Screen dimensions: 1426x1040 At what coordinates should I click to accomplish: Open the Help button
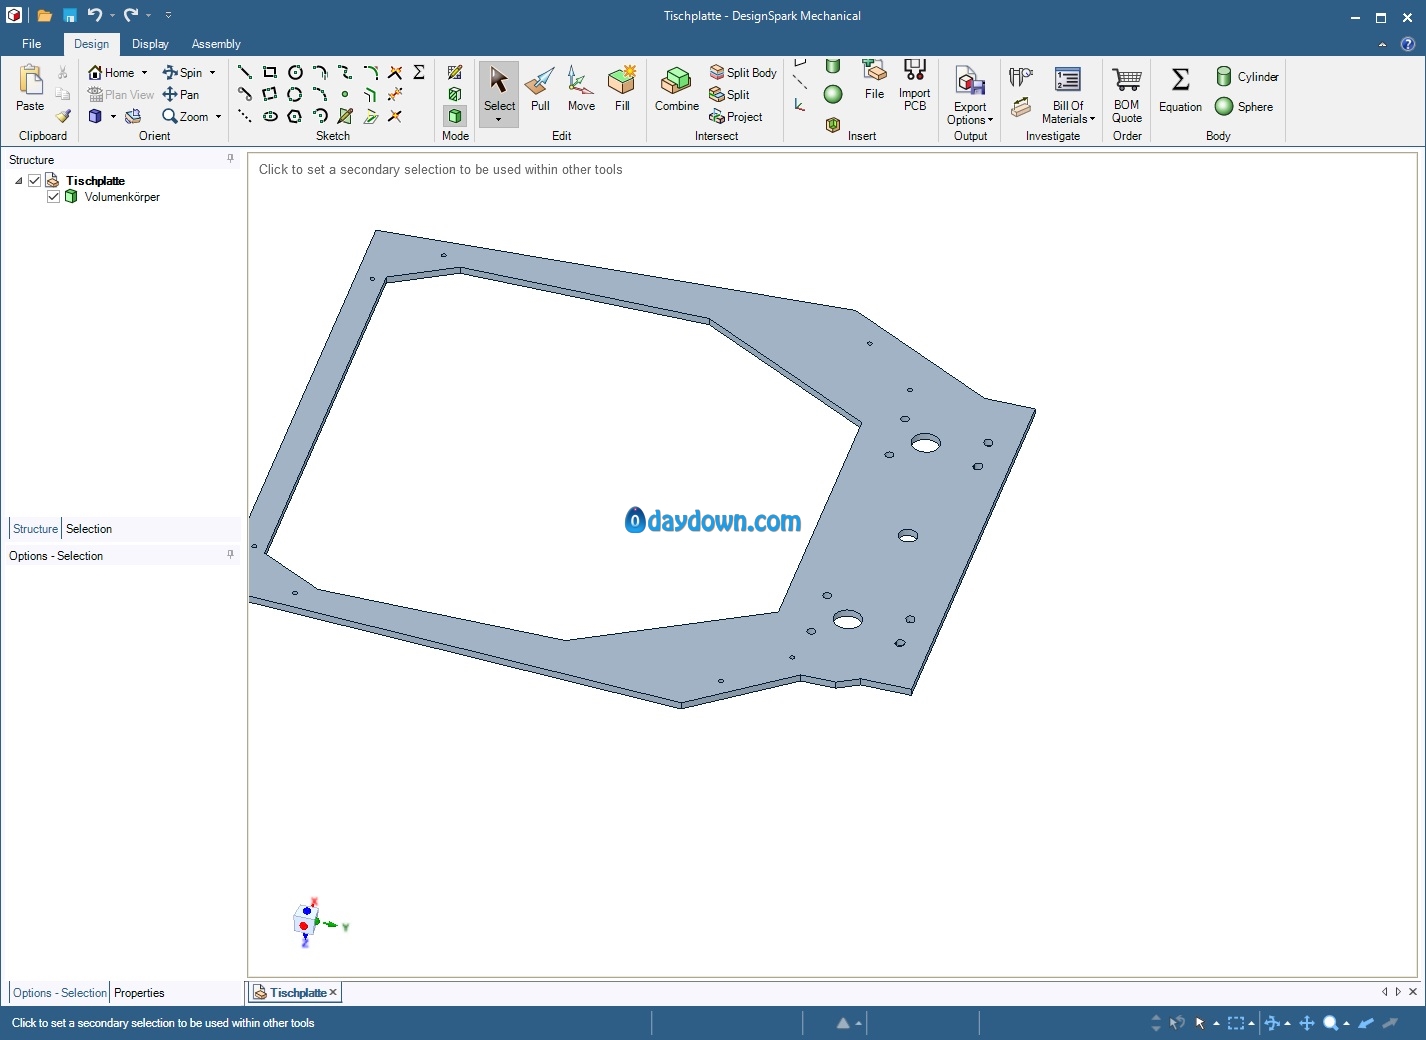click(x=1407, y=44)
